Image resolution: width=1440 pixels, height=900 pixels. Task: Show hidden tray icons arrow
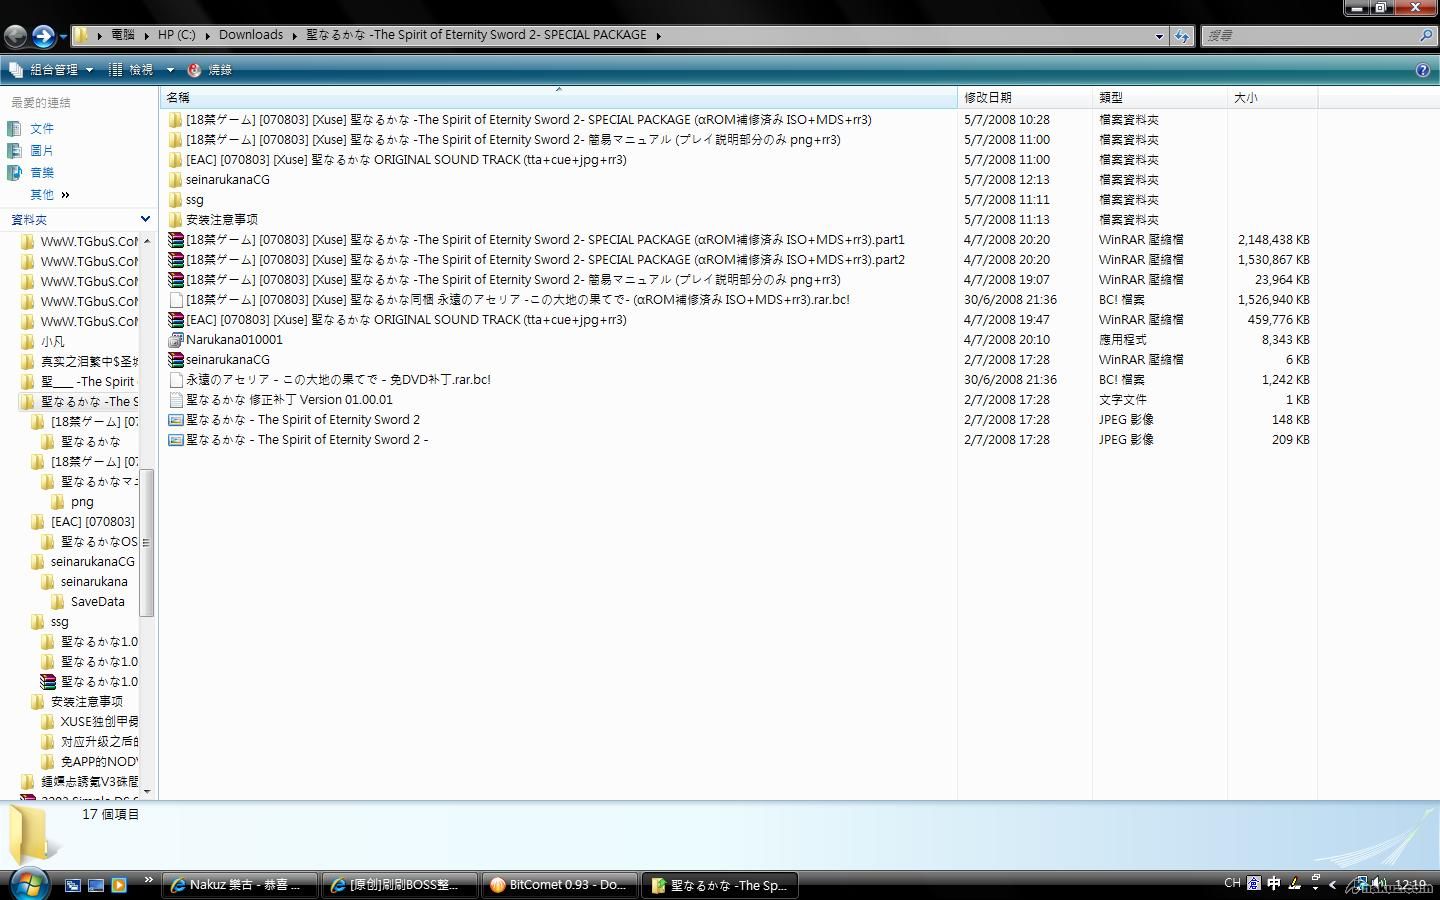click(1332, 885)
